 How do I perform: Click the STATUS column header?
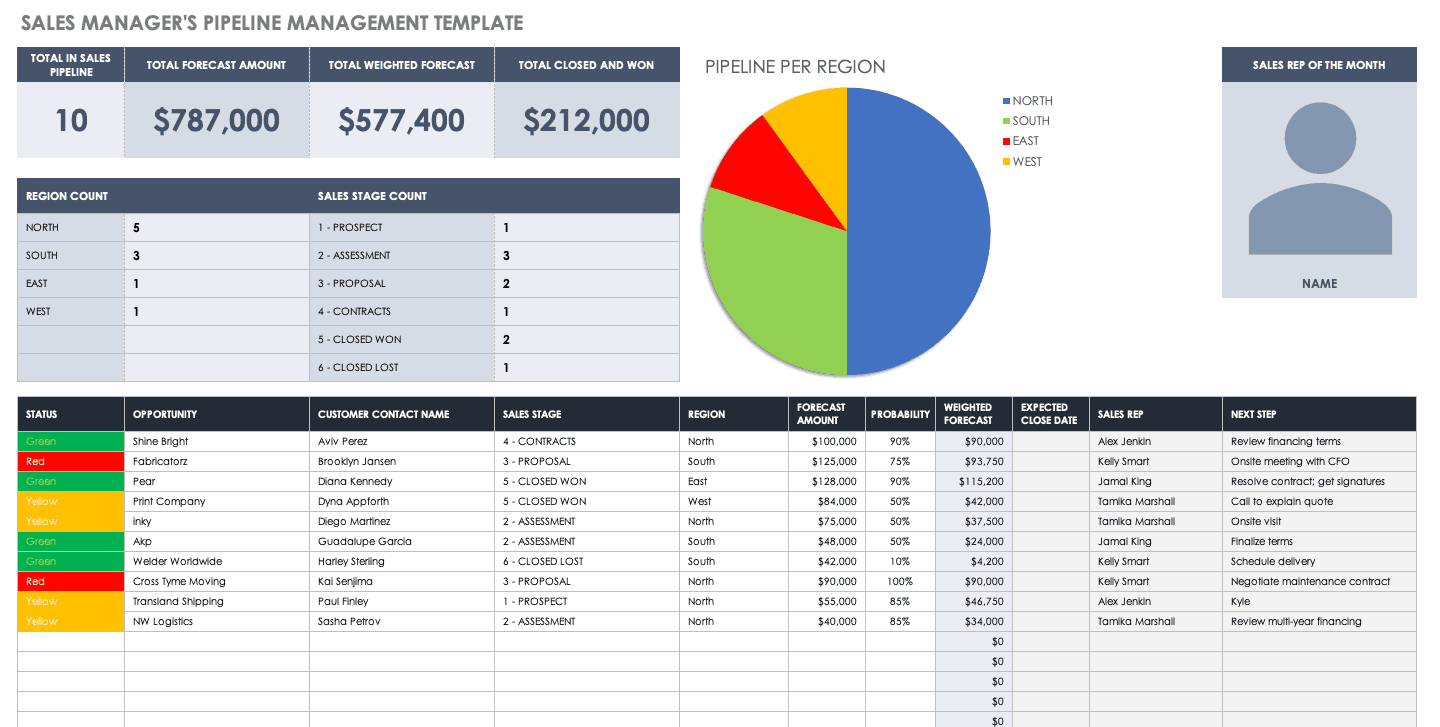coord(42,414)
